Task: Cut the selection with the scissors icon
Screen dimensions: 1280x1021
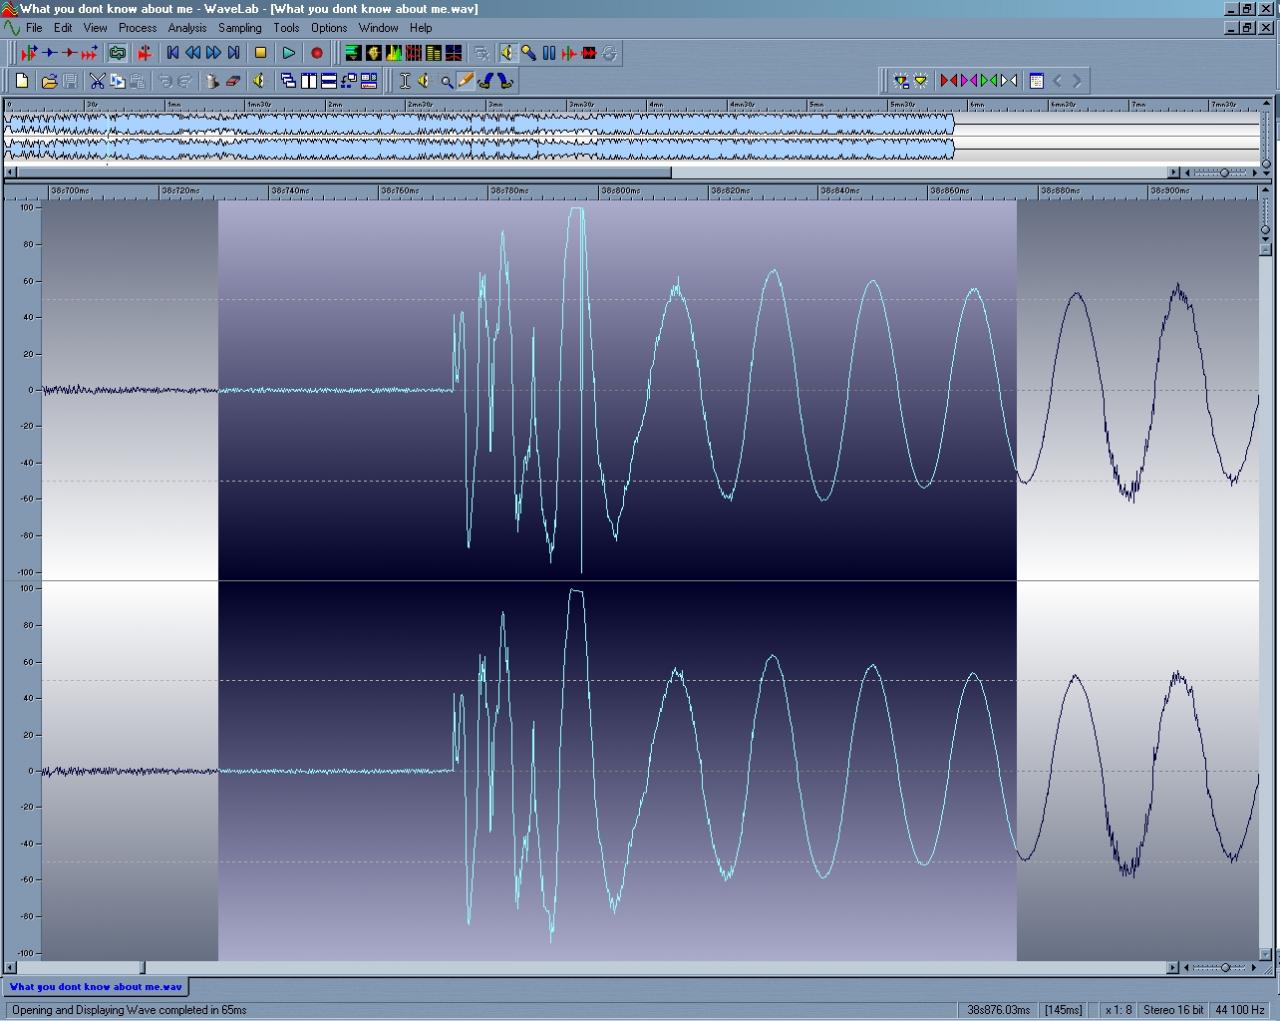Action: coord(97,81)
